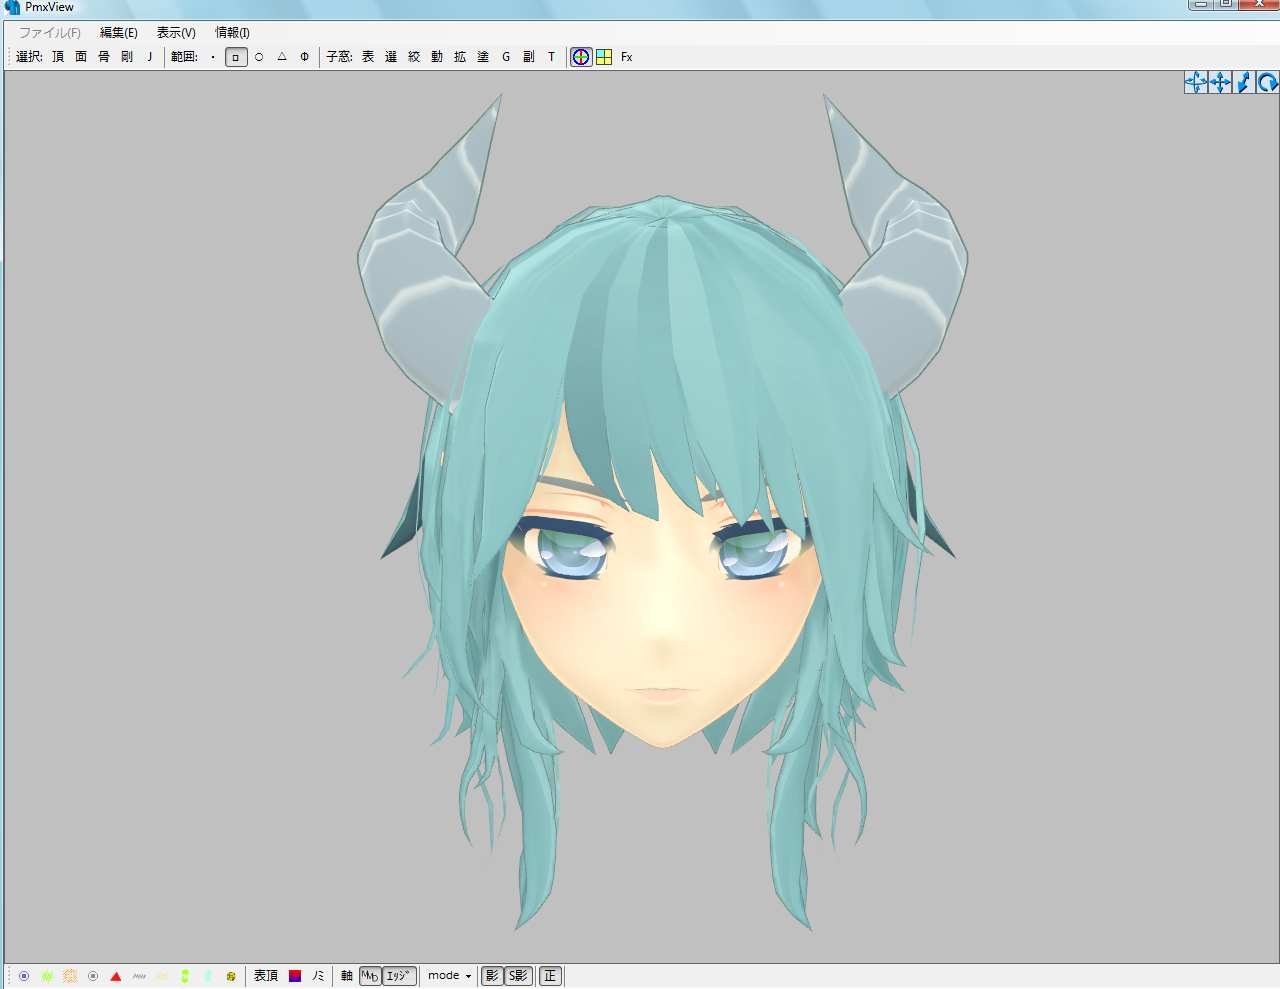Open the 編集(E) menu

click(119, 33)
